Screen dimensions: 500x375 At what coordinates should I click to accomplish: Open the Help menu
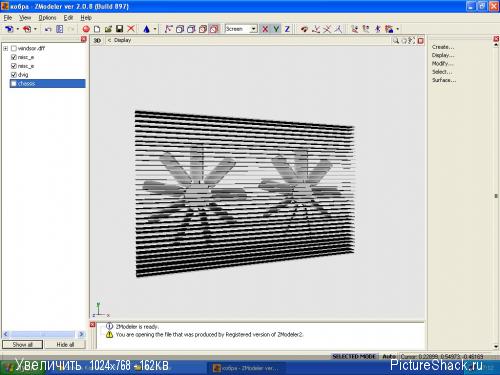coord(86,18)
